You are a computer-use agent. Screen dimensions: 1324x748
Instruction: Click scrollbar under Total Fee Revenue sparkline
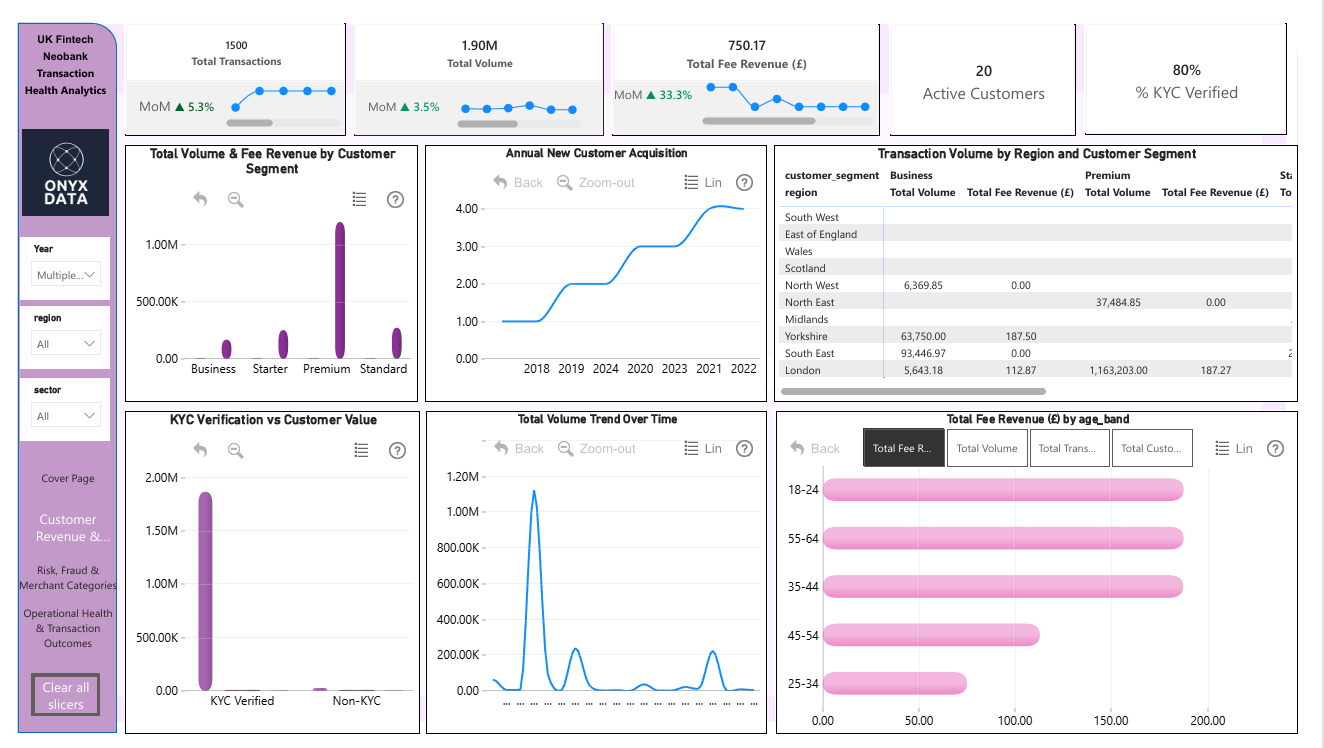click(x=759, y=120)
